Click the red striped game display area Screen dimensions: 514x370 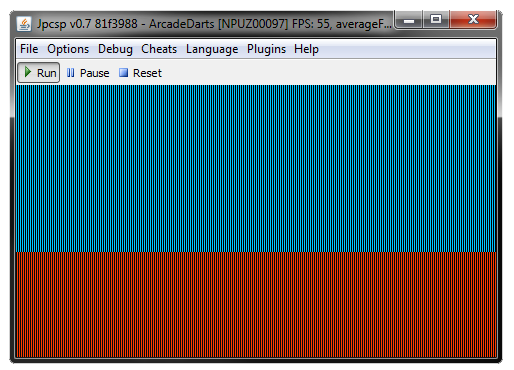256,305
